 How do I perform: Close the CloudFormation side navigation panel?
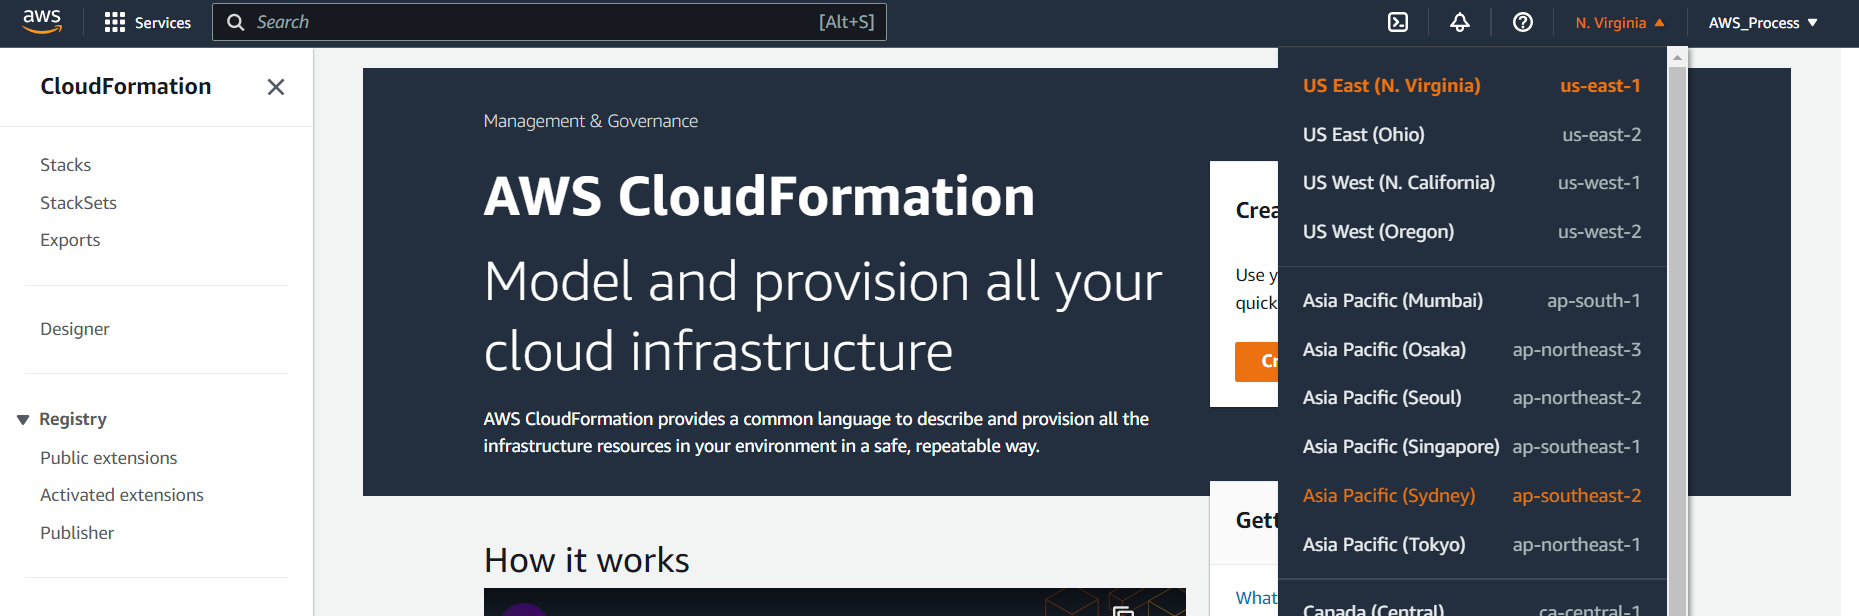tap(276, 87)
